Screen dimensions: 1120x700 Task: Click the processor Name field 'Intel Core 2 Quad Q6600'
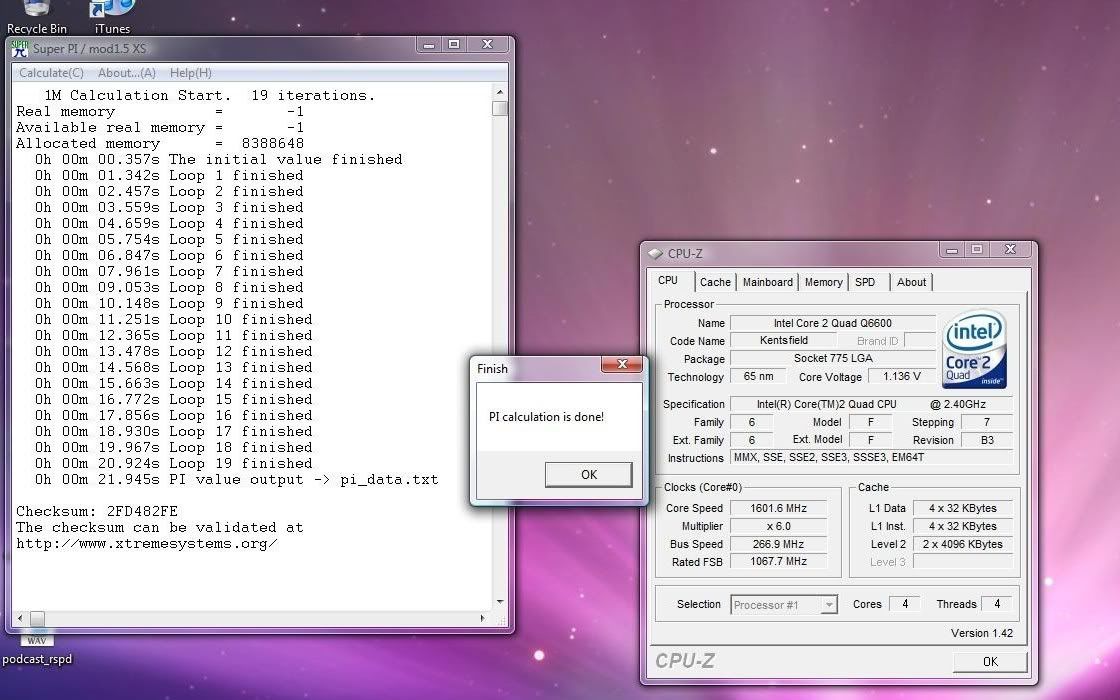[832, 323]
